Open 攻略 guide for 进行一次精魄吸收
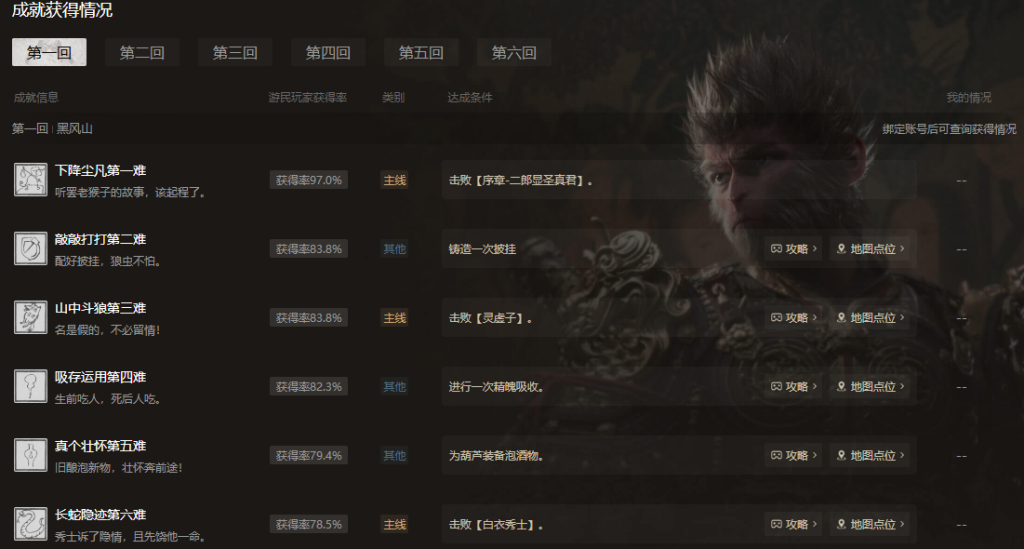This screenshot has height=549, width=1024. [793, 386]
